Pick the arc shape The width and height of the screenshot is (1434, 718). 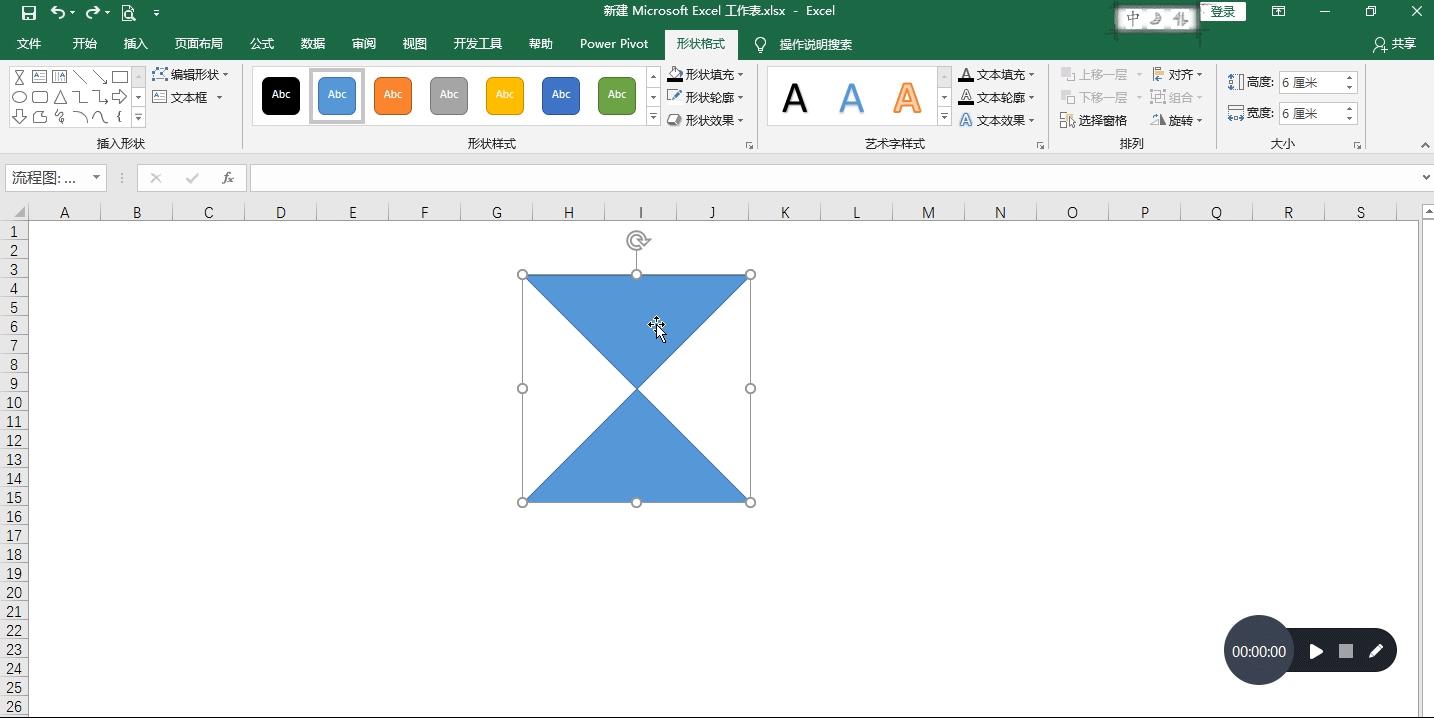click(x=79, y=117)
